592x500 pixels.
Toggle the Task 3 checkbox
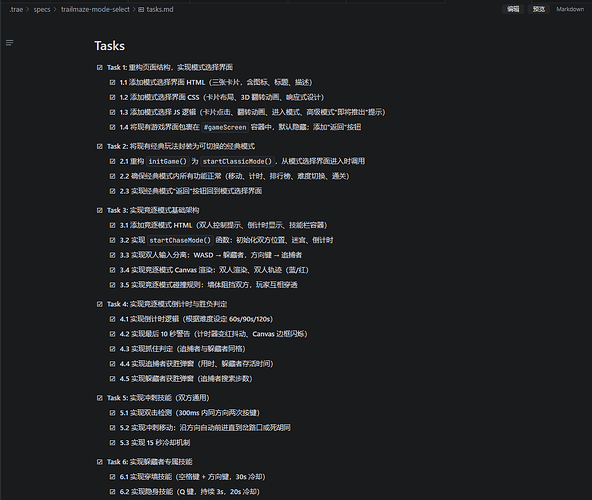pos(100,210)
